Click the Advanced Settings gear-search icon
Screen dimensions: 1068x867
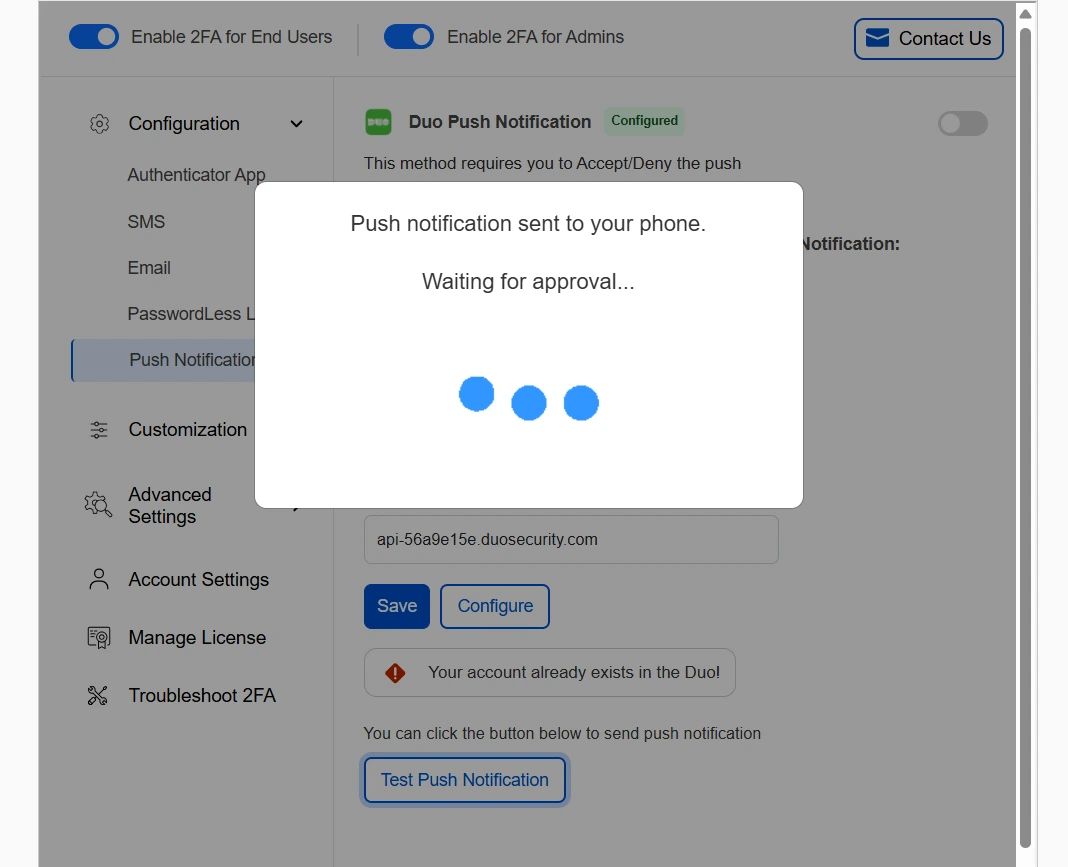(x=98, y=505)
